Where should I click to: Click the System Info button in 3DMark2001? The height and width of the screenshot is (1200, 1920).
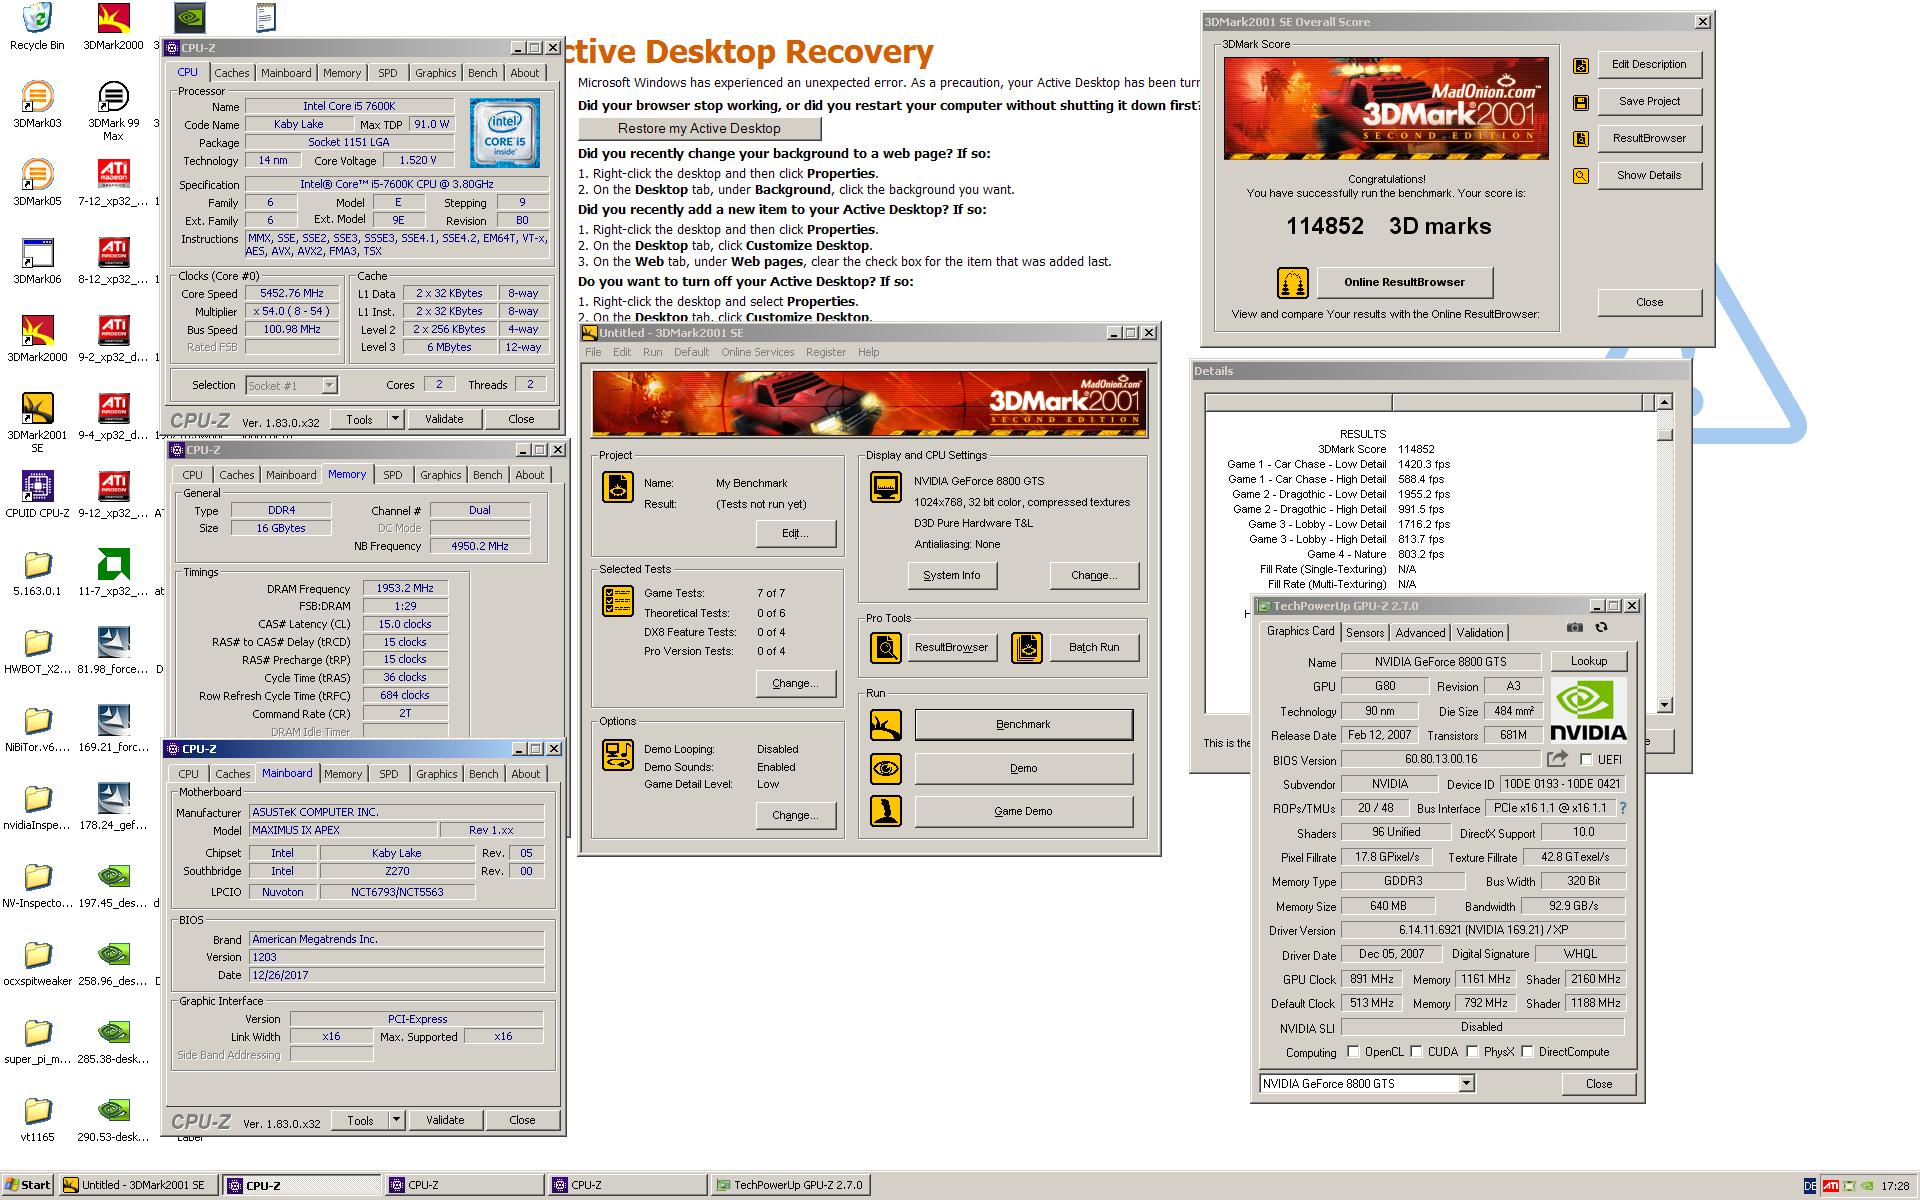coord(951,576)
